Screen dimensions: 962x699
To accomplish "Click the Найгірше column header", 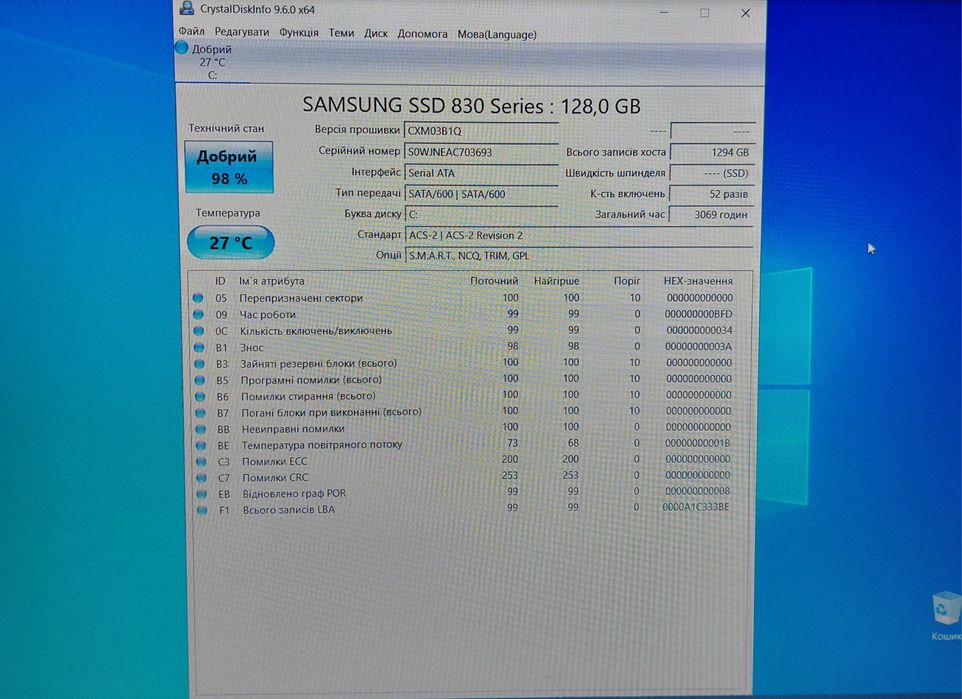I will pyautogui.click(x=556, y=281).
